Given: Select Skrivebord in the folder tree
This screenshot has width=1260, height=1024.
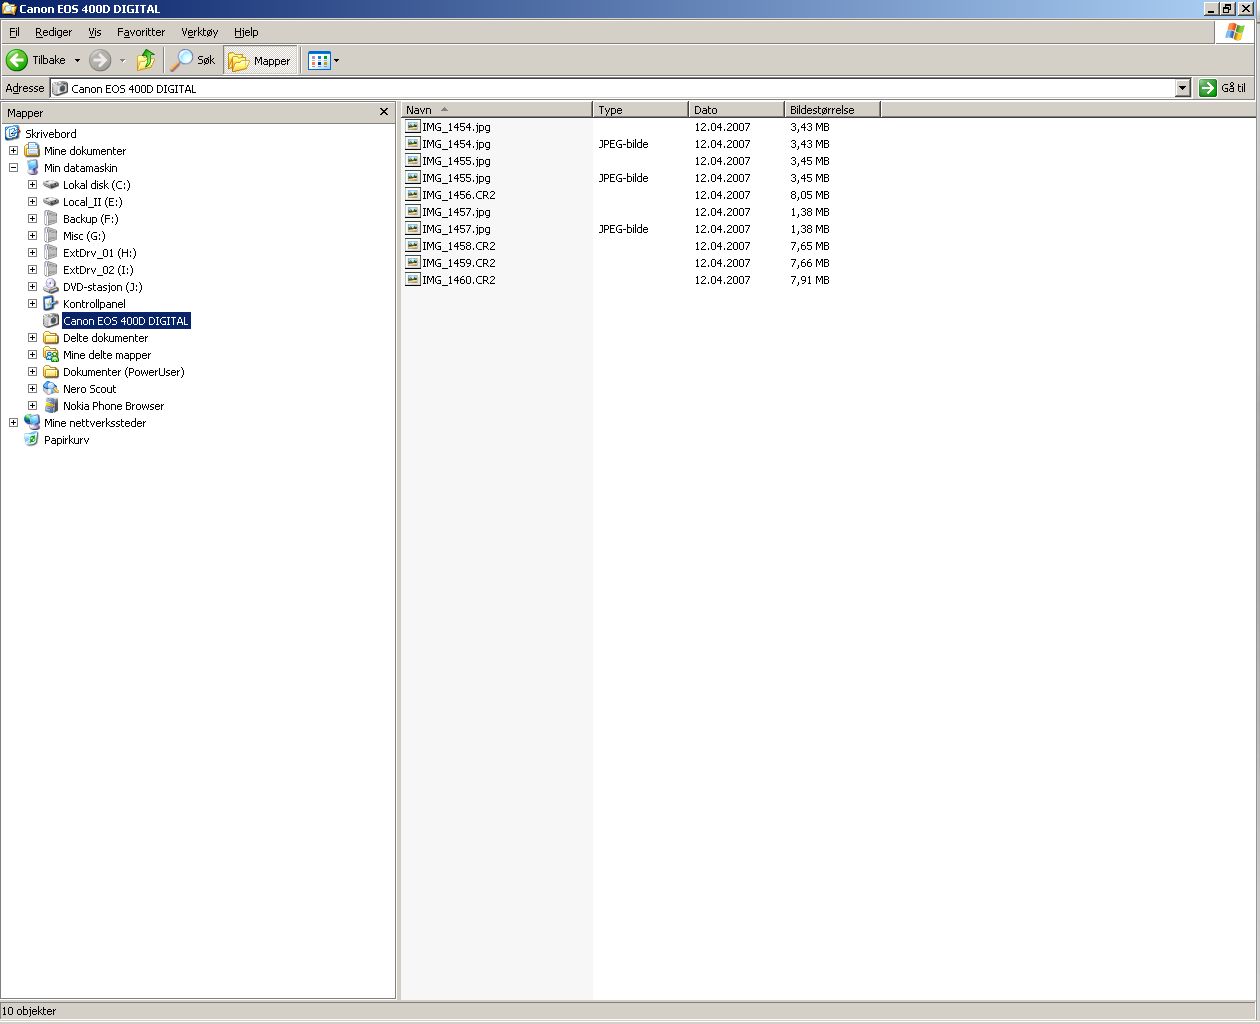Looking at the screenshot, I should click(50, 133).
